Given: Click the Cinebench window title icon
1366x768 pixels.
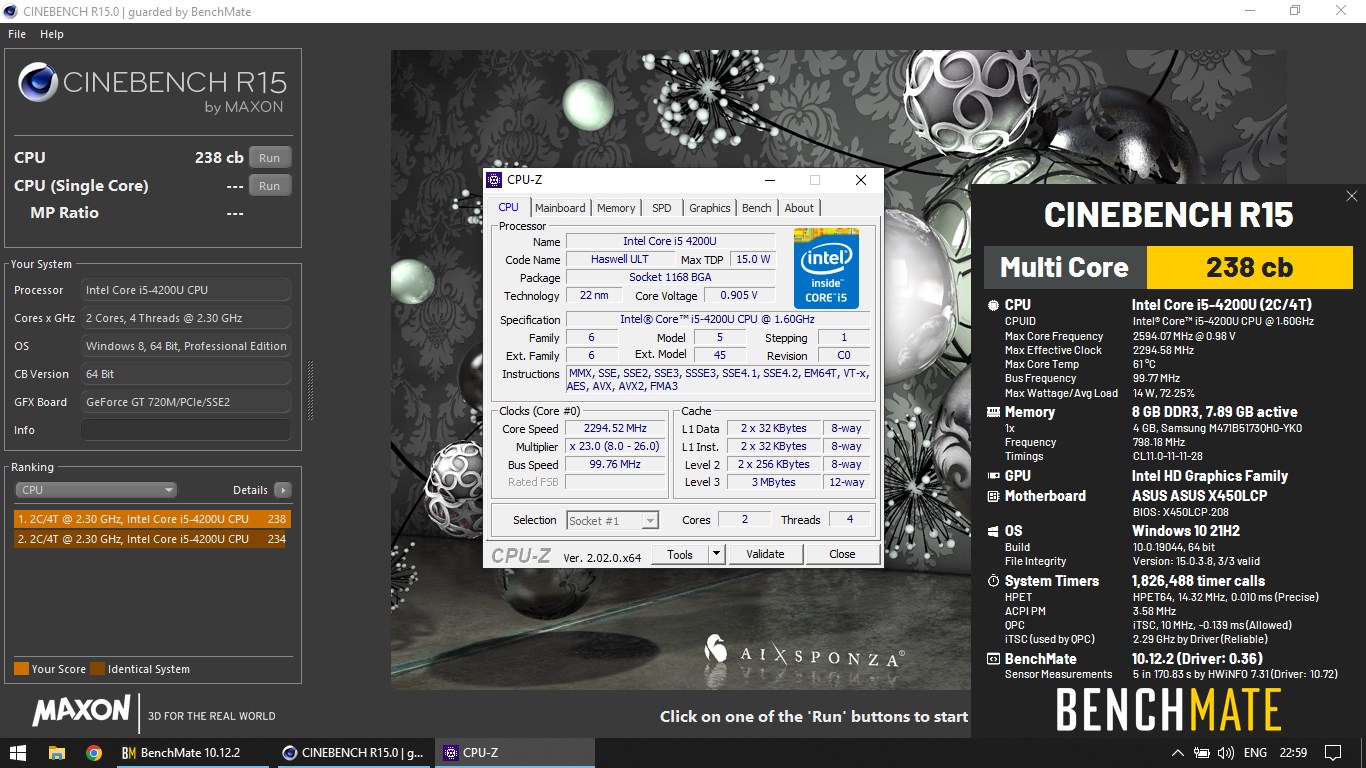Looking at the screenshot, I should 9,11.
